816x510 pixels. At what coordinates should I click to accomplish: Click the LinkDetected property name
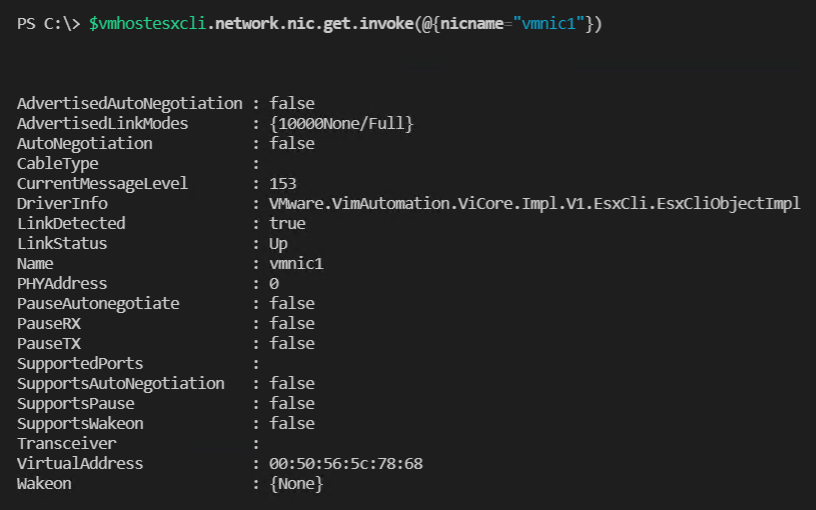pos(71,223)
